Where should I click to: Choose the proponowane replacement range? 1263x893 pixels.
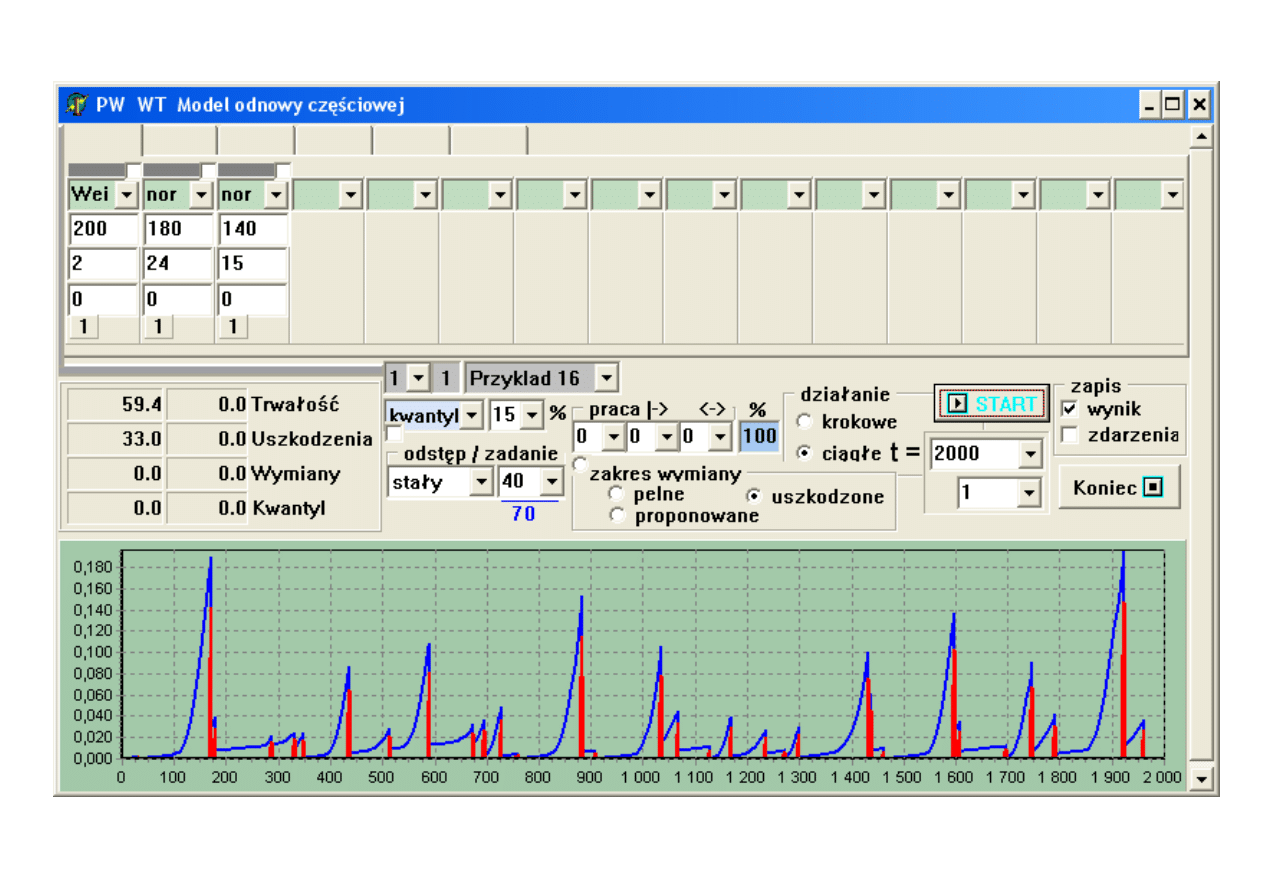pos(616,516)
